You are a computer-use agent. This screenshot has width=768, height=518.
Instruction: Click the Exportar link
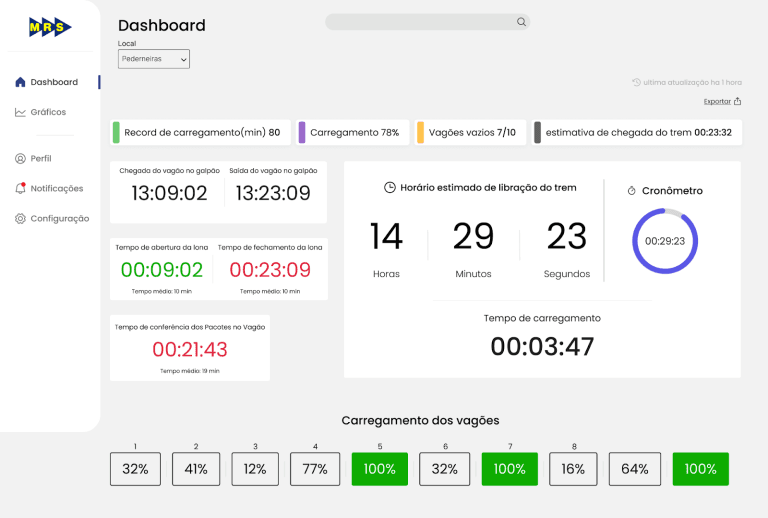[717, 101]
